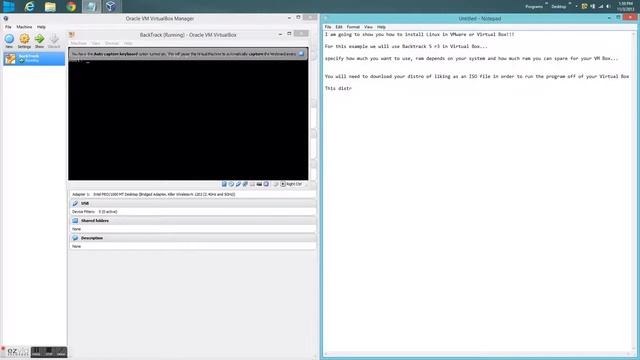The image size is (640, 360).
Task: Open Format menu in Notepad
Action: (353, 27)
